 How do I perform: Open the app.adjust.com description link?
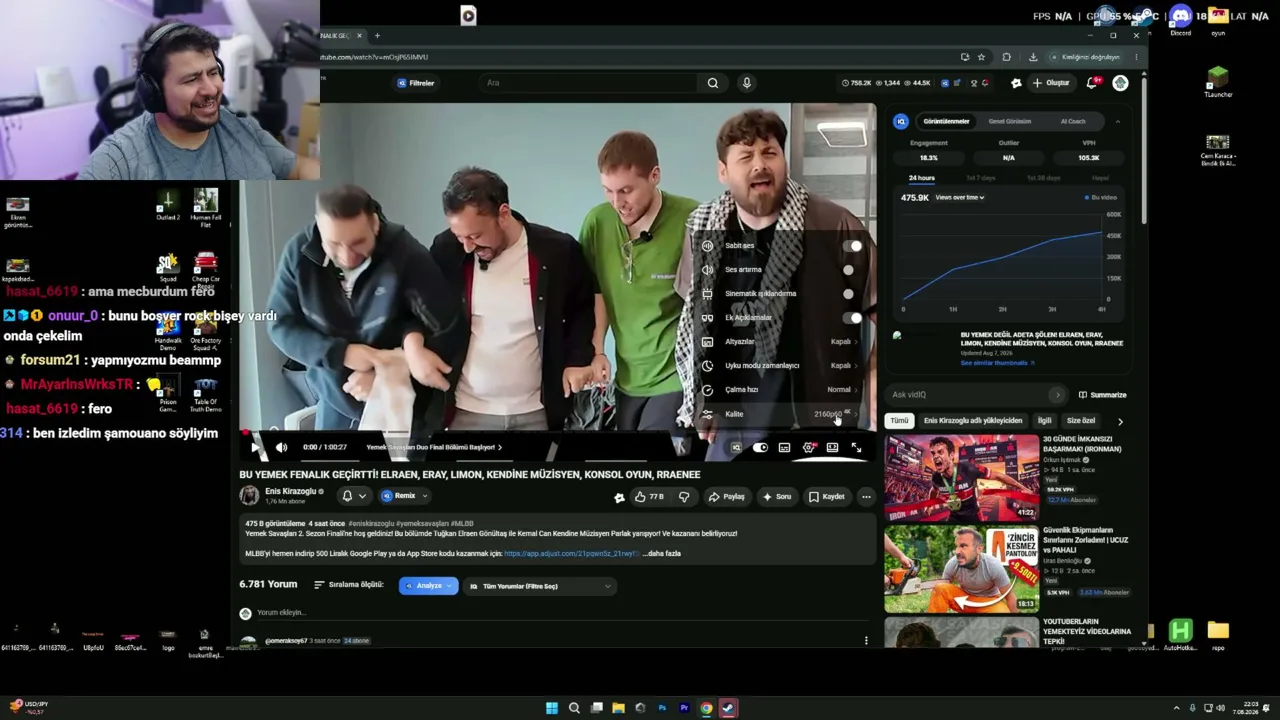tap(570, 554)
